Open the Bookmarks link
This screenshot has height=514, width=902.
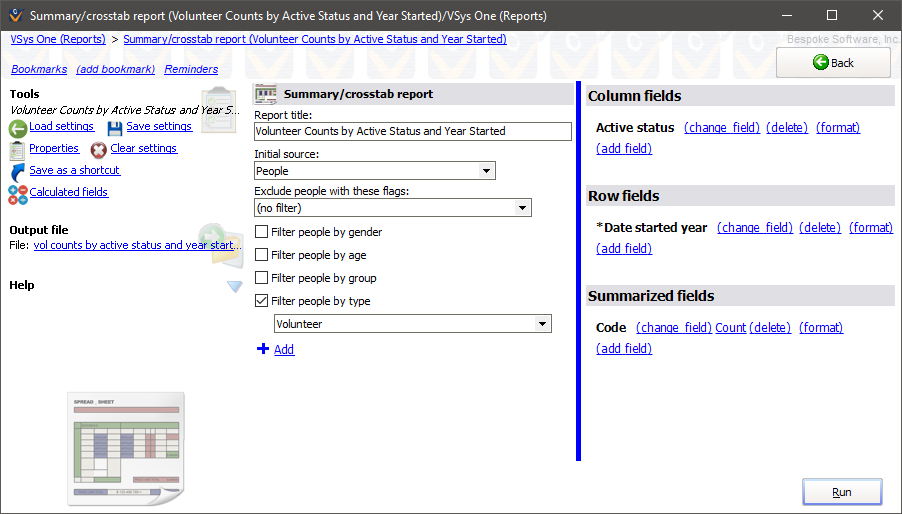39,69
